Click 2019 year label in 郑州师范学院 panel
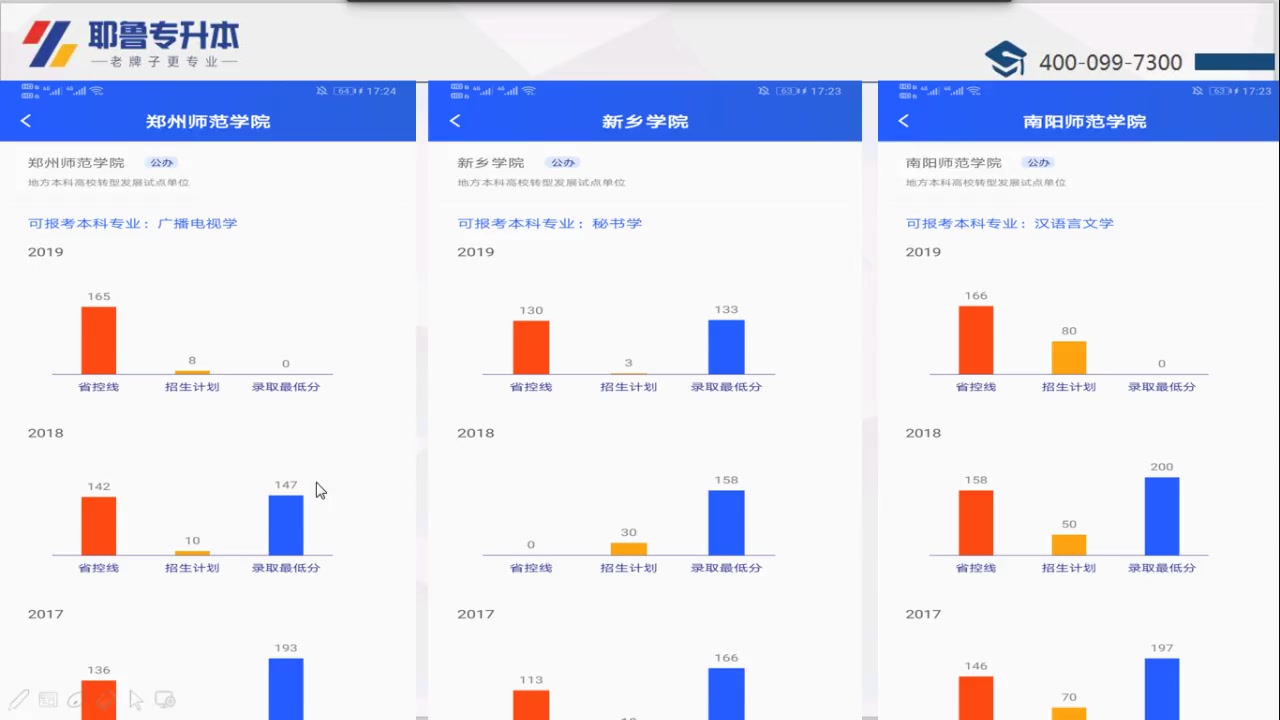1280x720 pixels. (46, 252)
